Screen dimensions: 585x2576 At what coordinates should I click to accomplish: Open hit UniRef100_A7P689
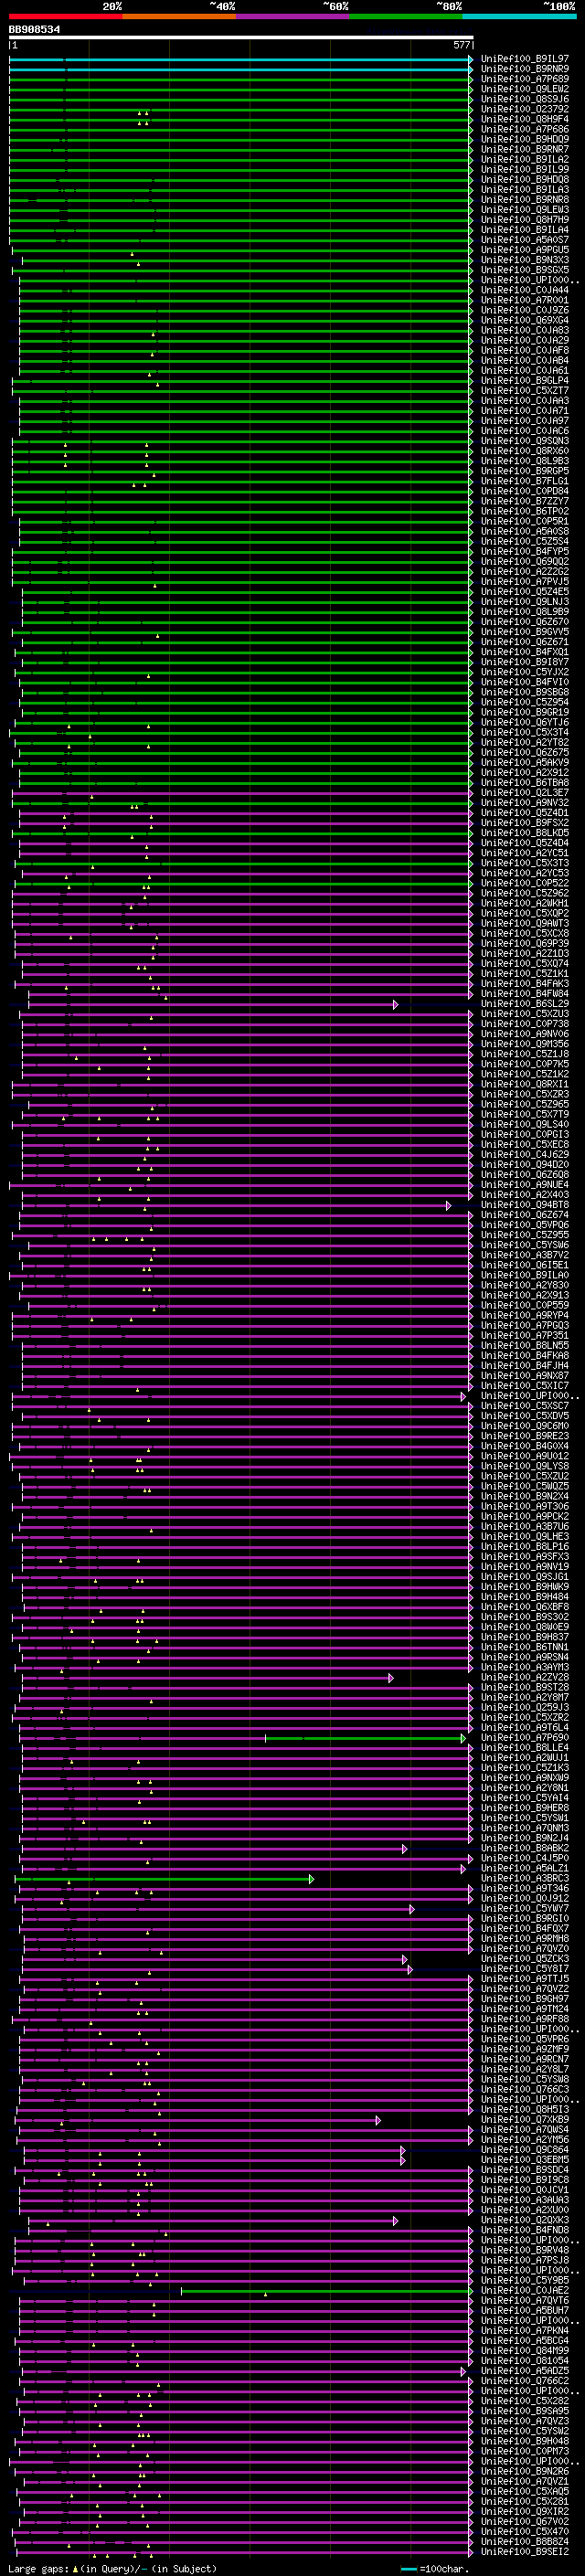point(525,79)
